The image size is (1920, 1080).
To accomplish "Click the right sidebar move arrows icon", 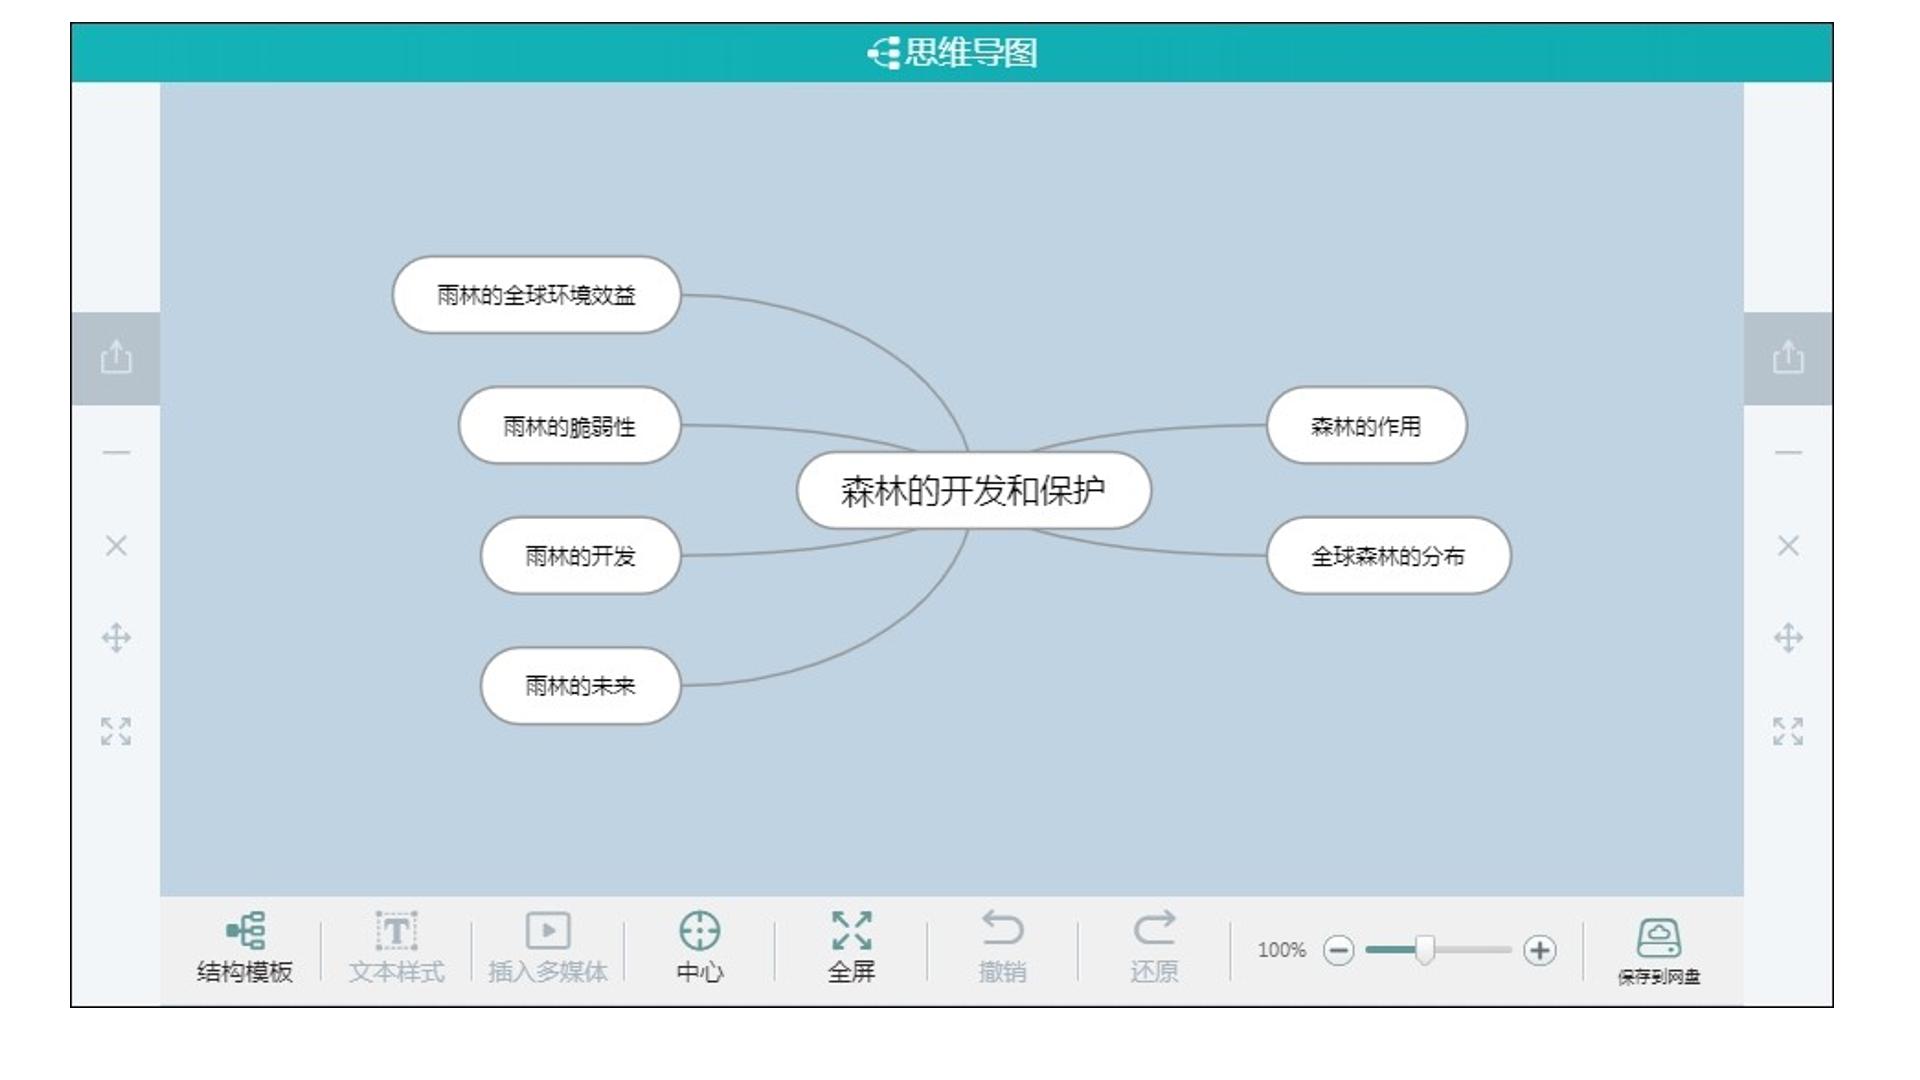I will [x=1788, y=638].
